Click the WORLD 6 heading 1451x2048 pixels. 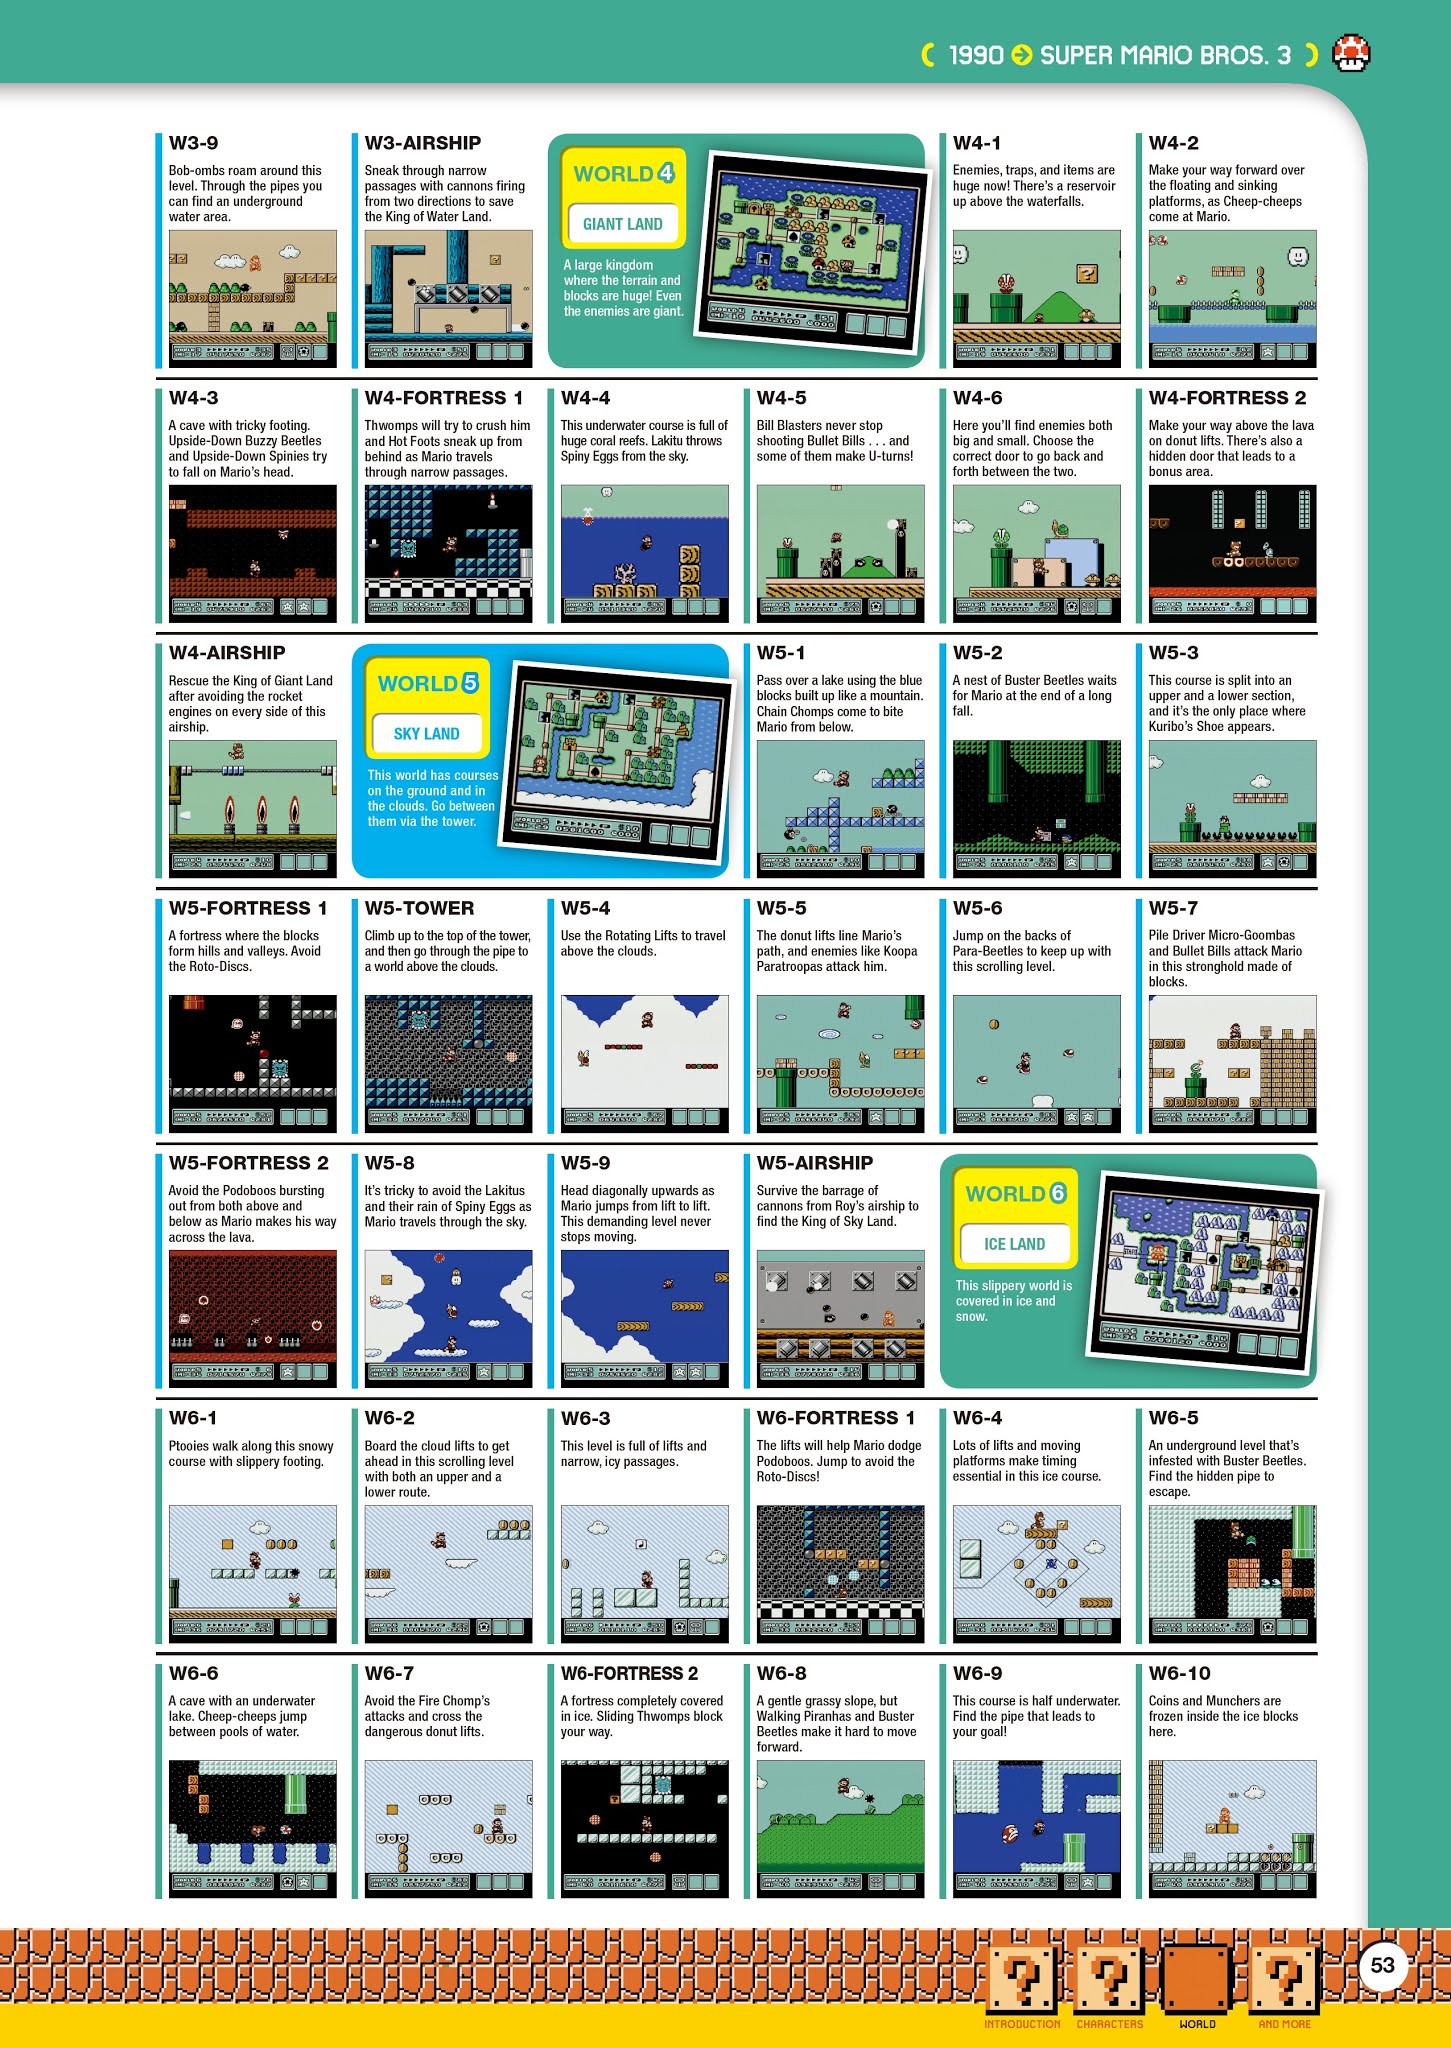[x=1016, y=1194]
